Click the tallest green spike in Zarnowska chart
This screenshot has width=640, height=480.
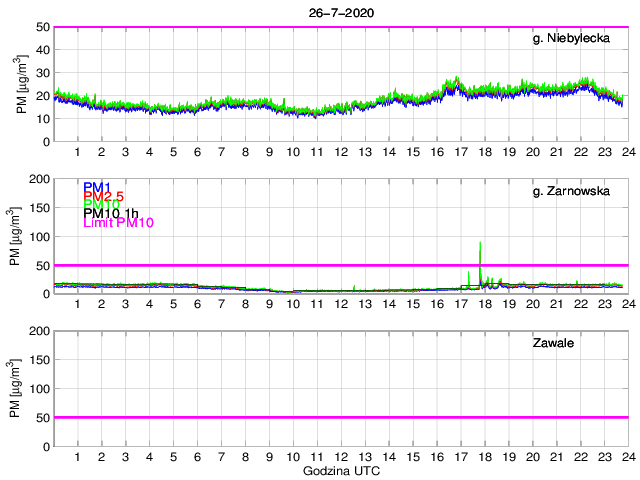tap(481, 245)
